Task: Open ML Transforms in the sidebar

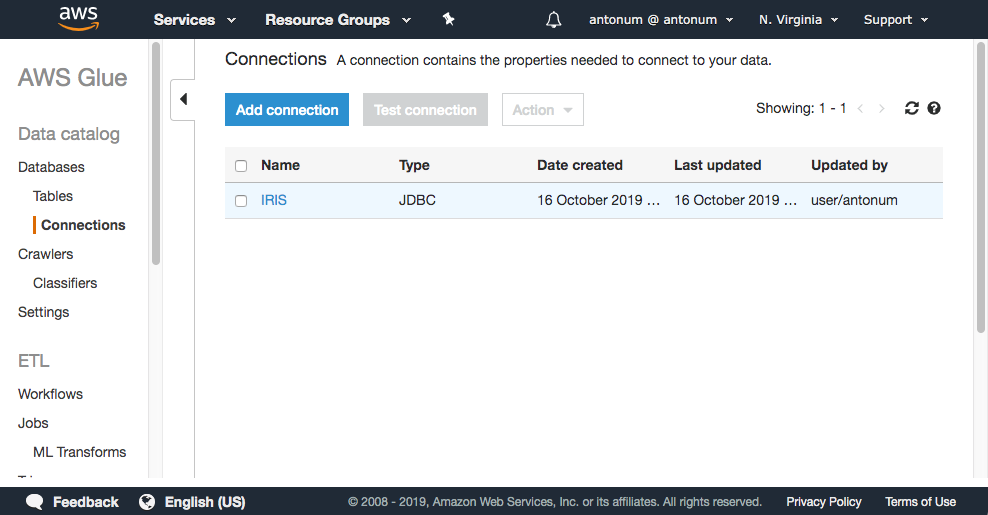Action: tap(79, 452)
